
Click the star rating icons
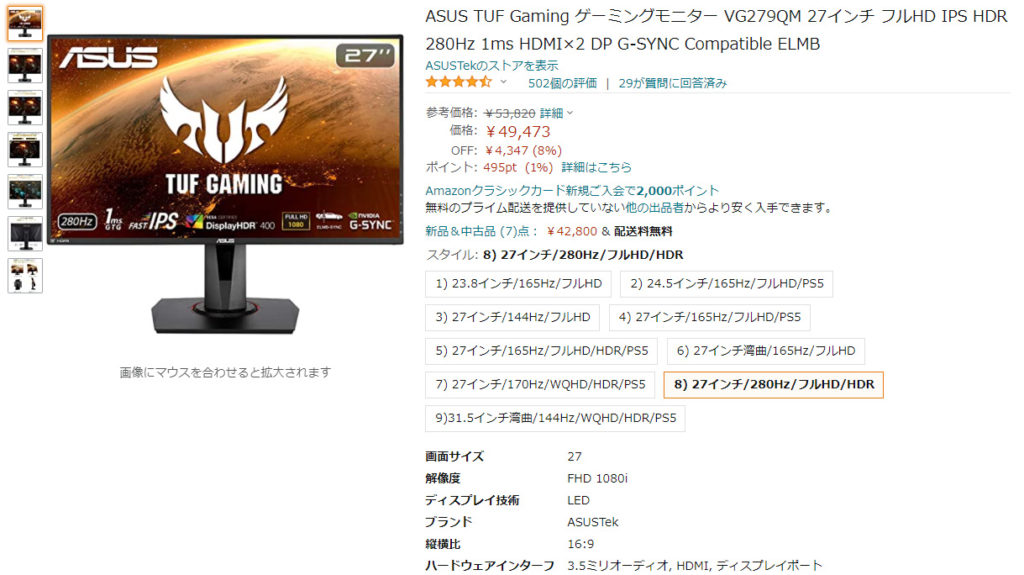coord(458,82)
